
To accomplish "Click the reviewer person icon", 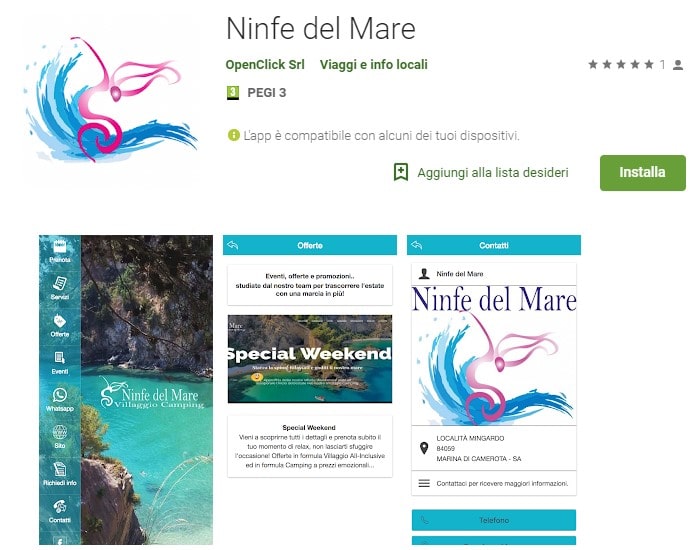I will click(678, 65).
